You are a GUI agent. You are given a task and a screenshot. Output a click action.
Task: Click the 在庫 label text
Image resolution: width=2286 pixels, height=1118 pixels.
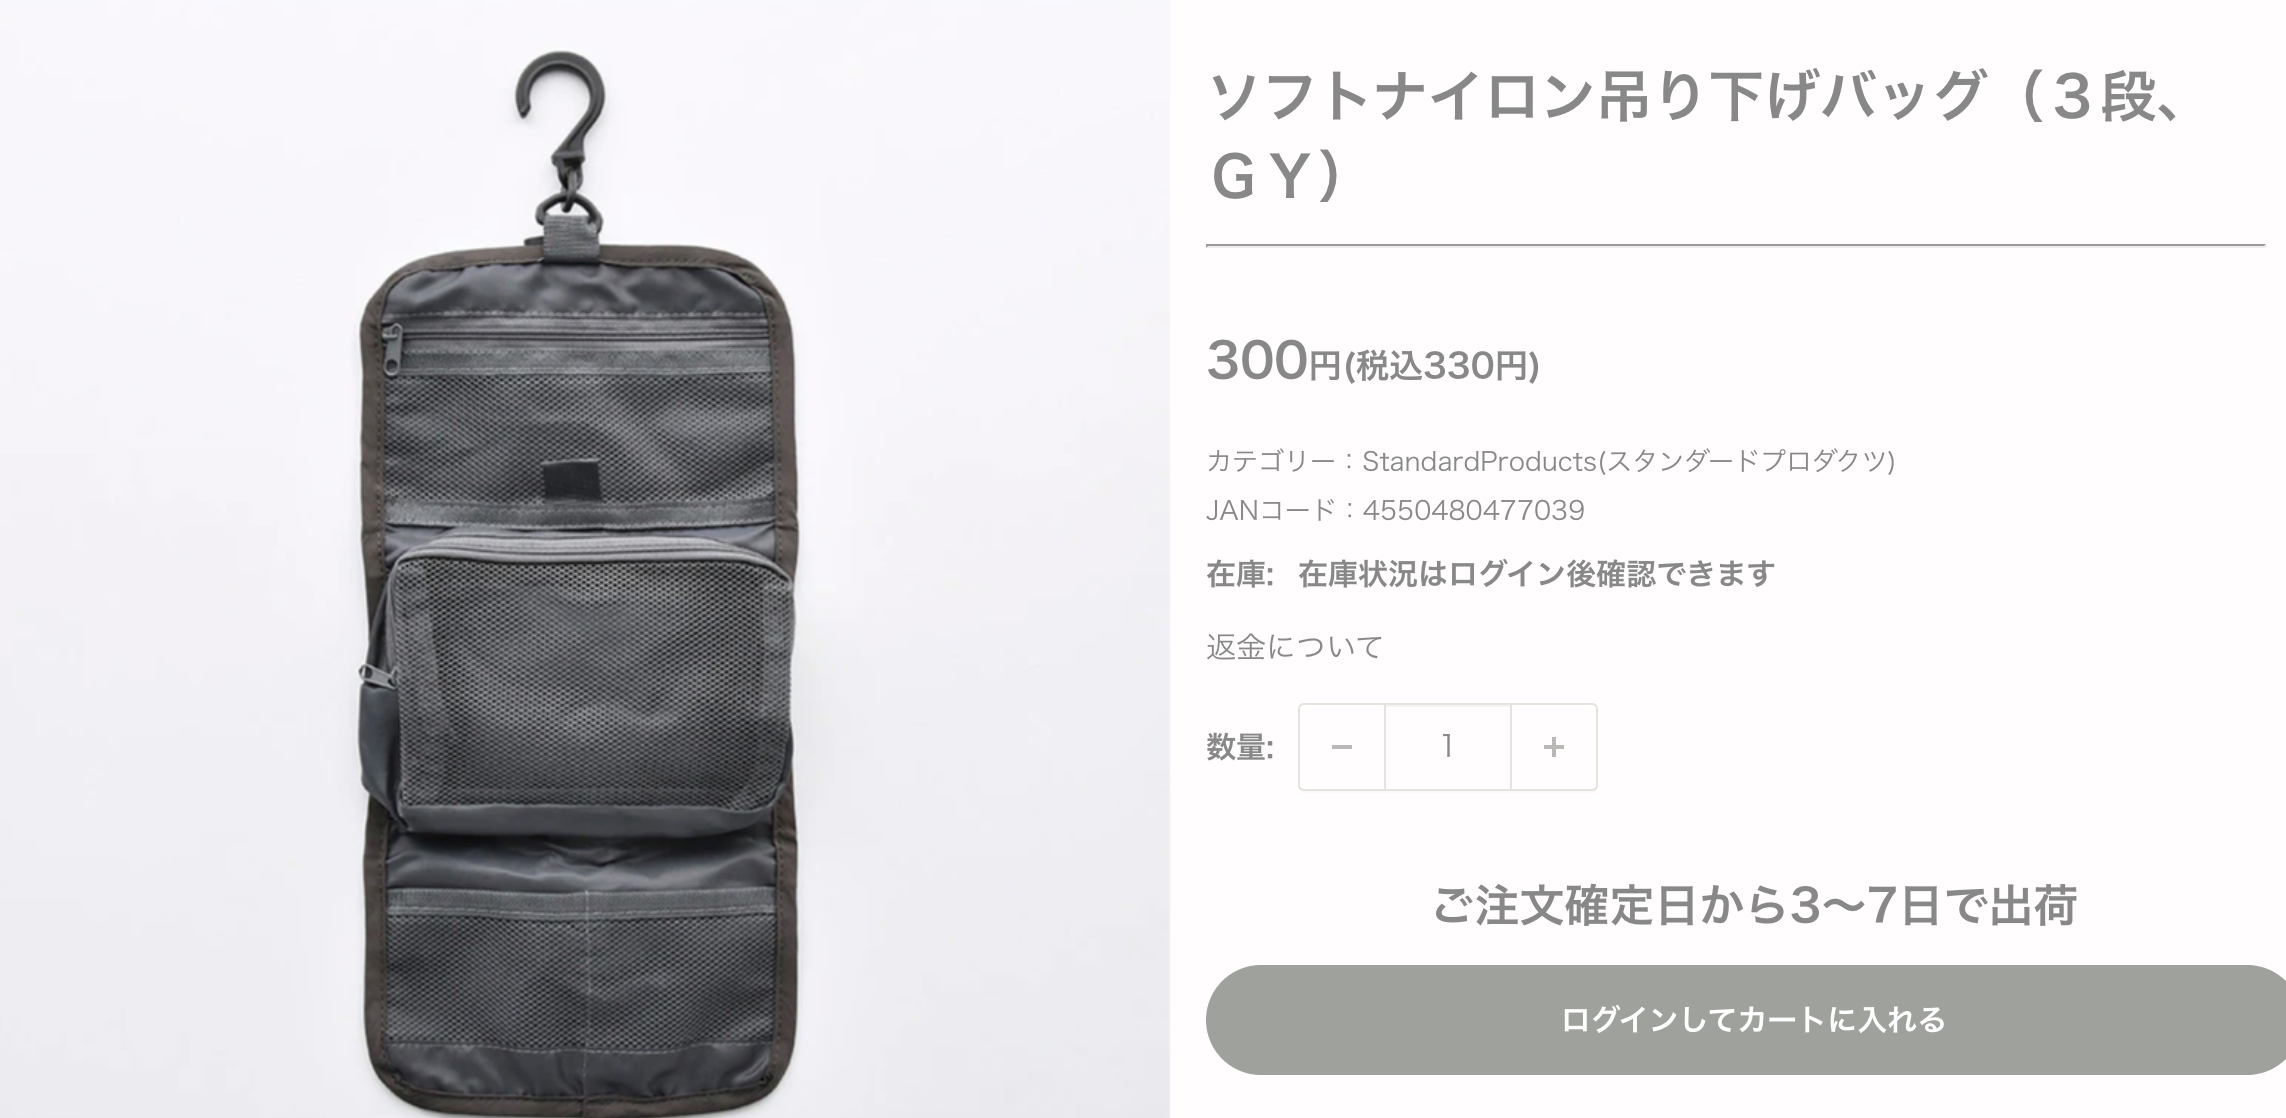pyautogui.click(x=1240, y=574)
